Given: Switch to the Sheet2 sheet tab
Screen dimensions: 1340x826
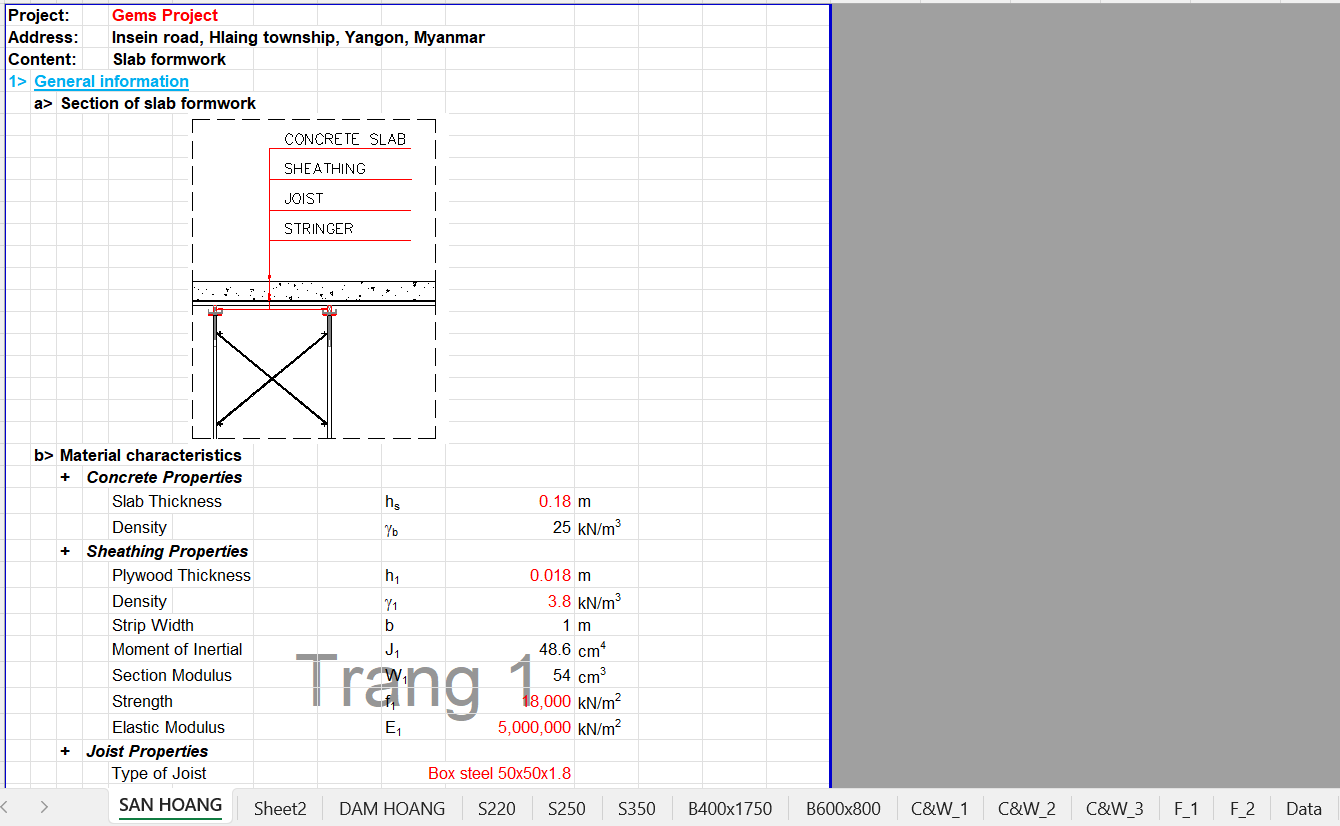Looking at the screenshot, I should click(280, 808).
